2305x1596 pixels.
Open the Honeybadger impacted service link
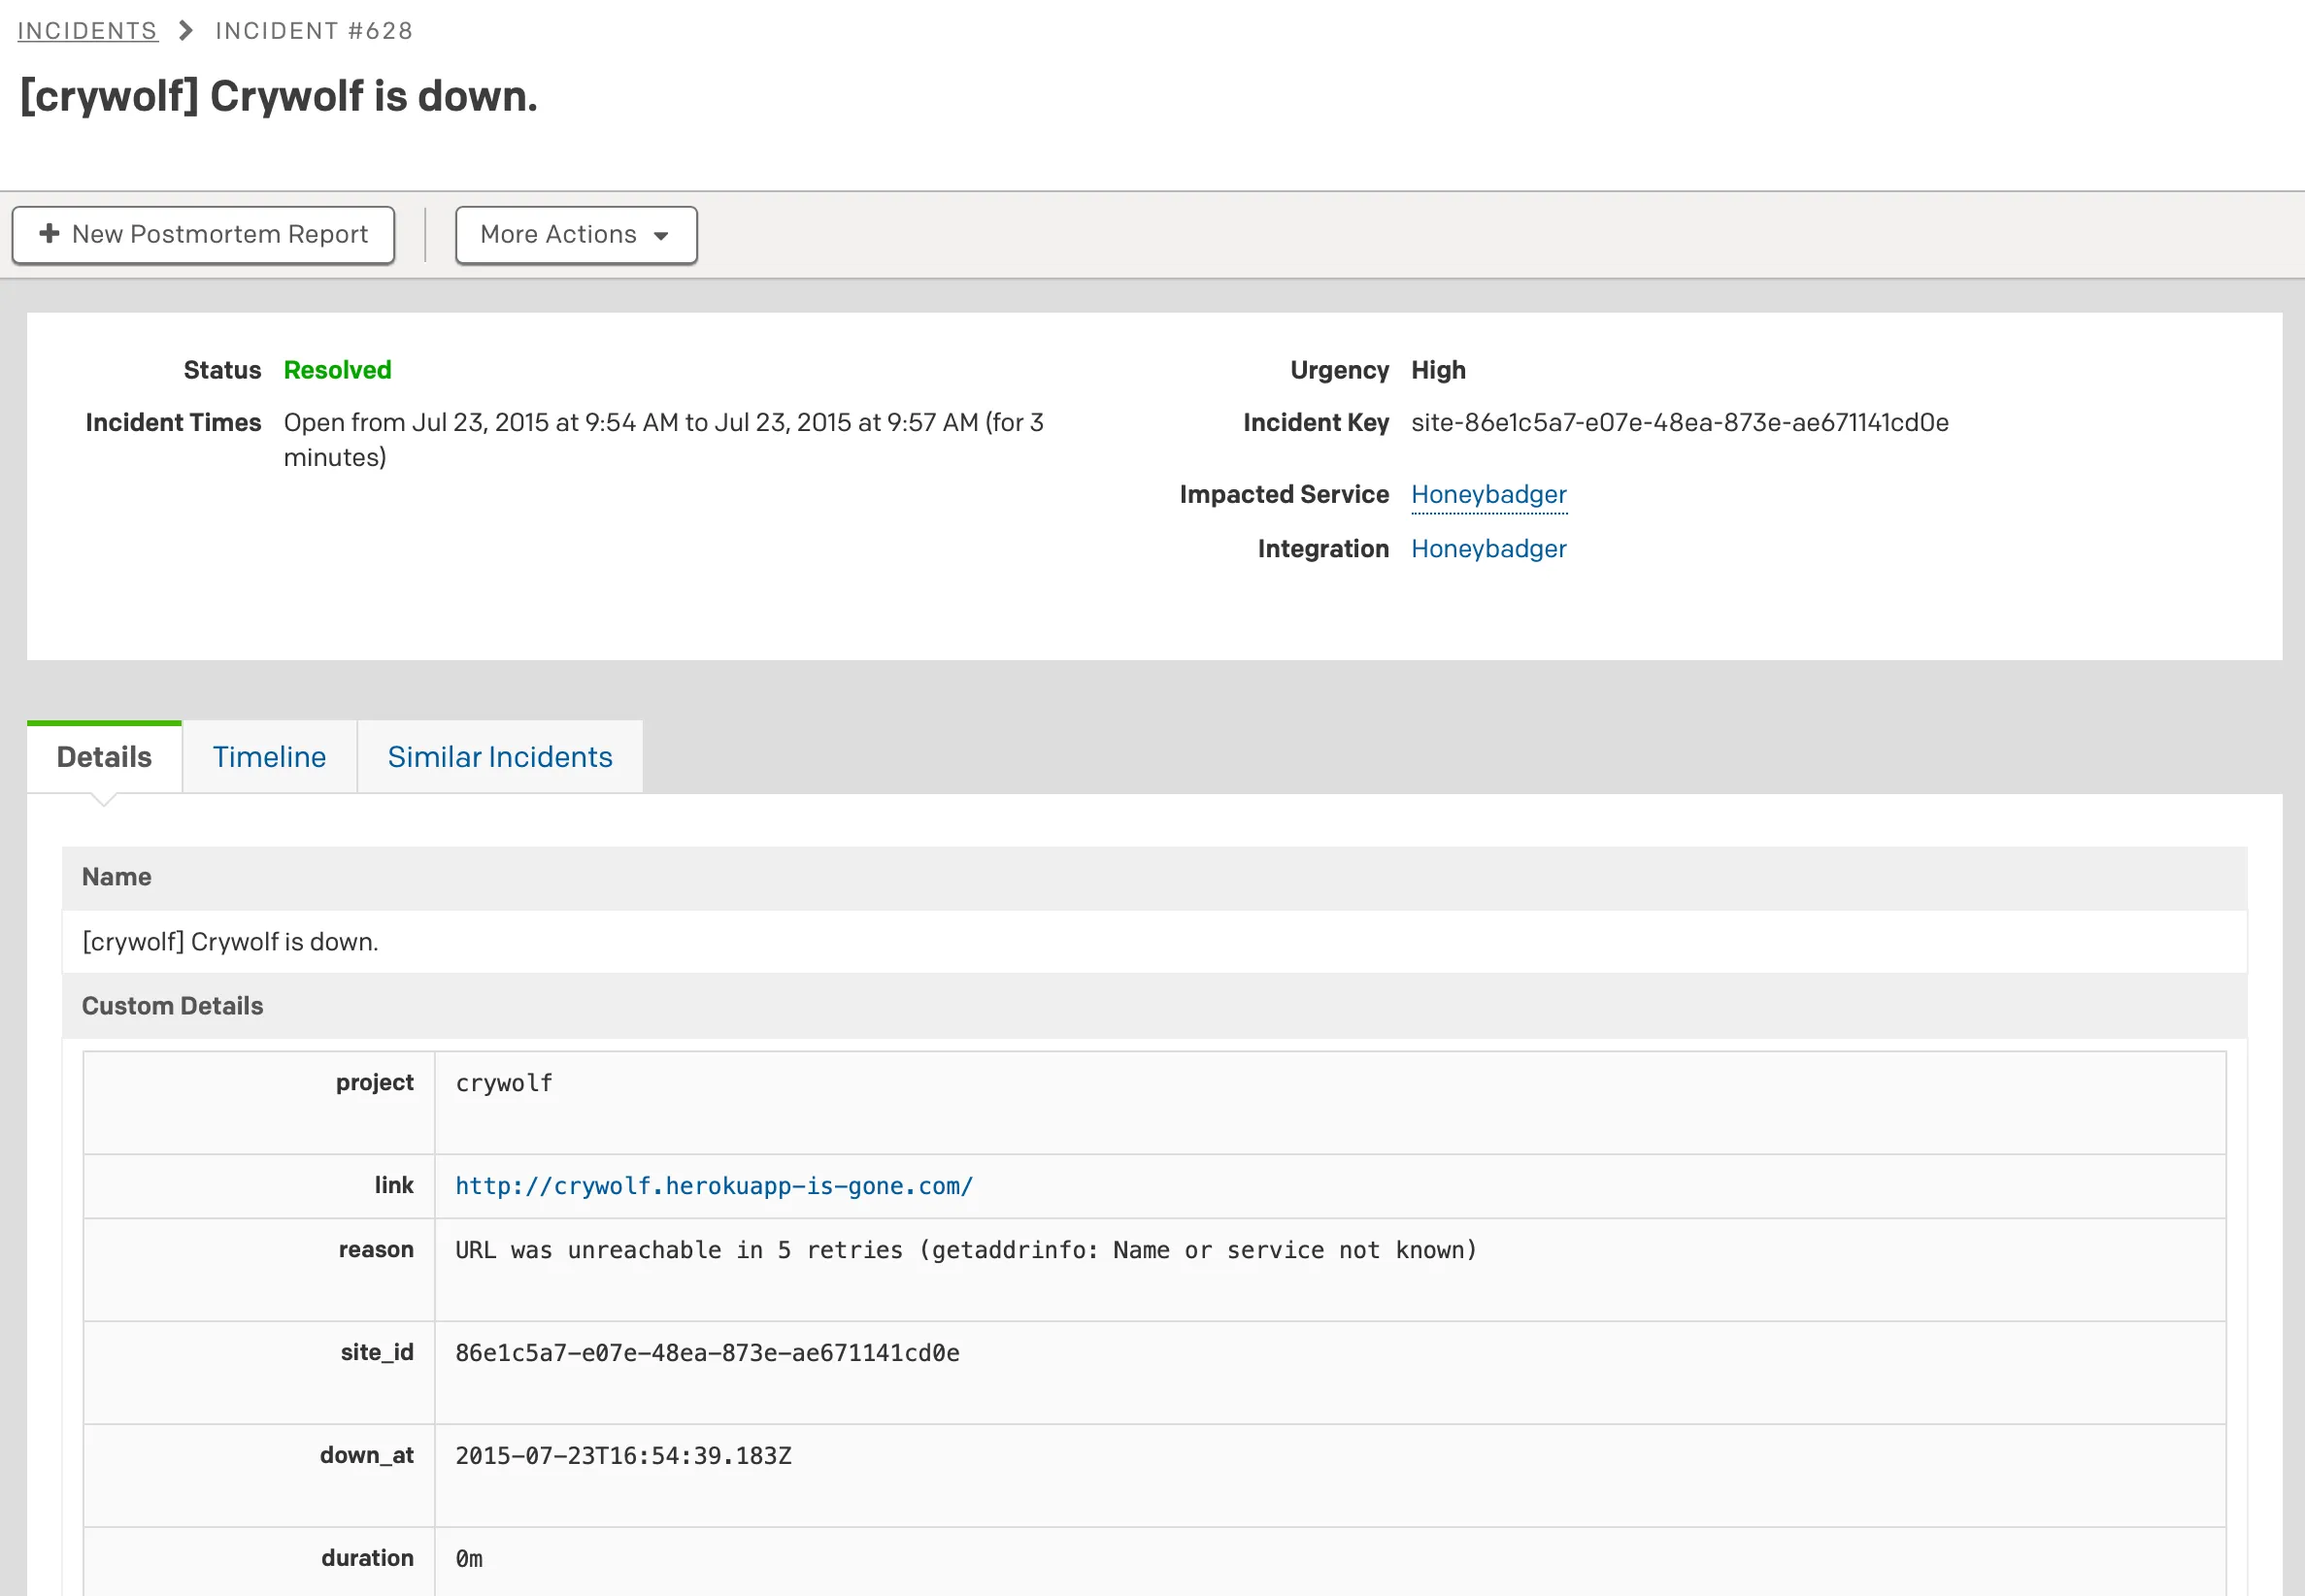[x=1488, y=494]
